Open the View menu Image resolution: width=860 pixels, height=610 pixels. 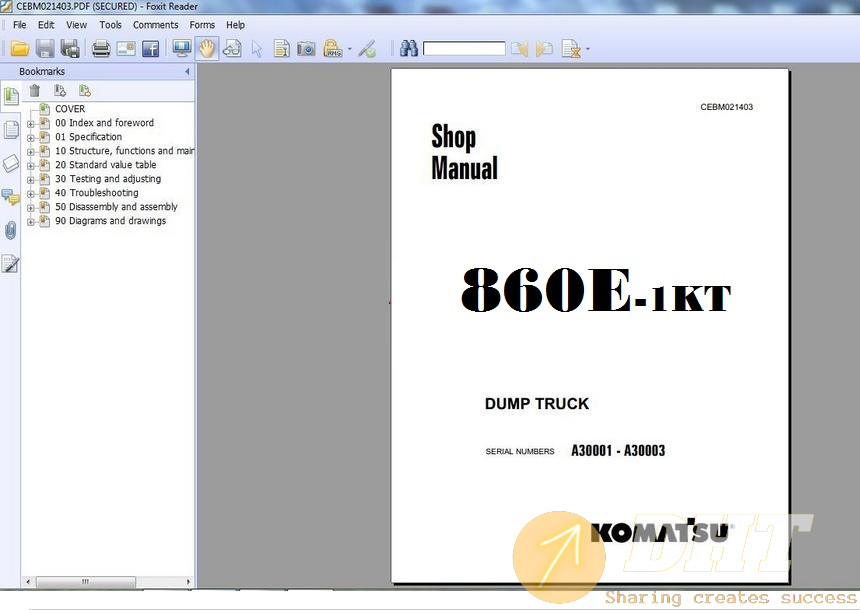(77, 25)
